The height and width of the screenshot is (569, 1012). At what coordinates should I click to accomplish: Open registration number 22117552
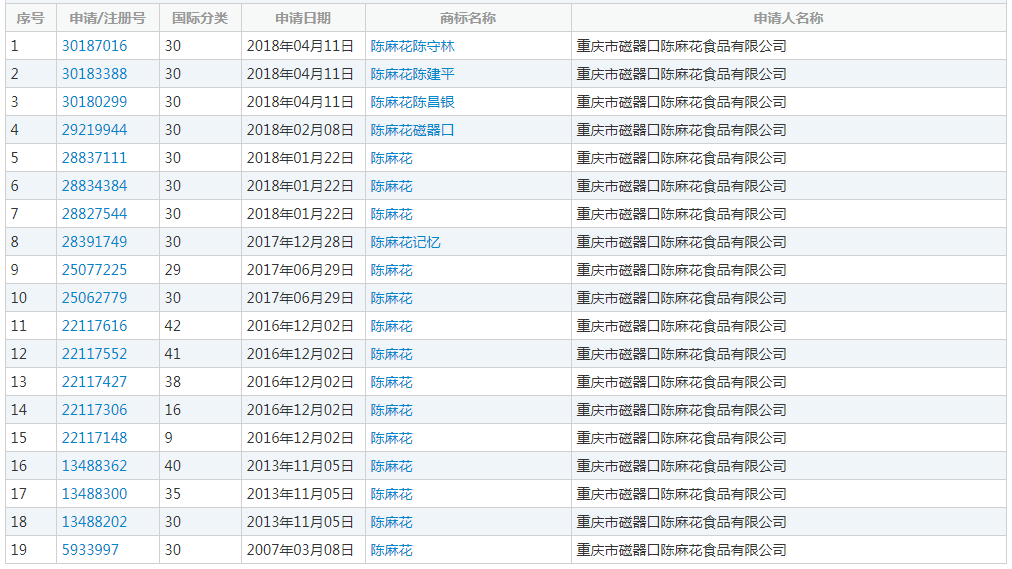tap(94, 354)
